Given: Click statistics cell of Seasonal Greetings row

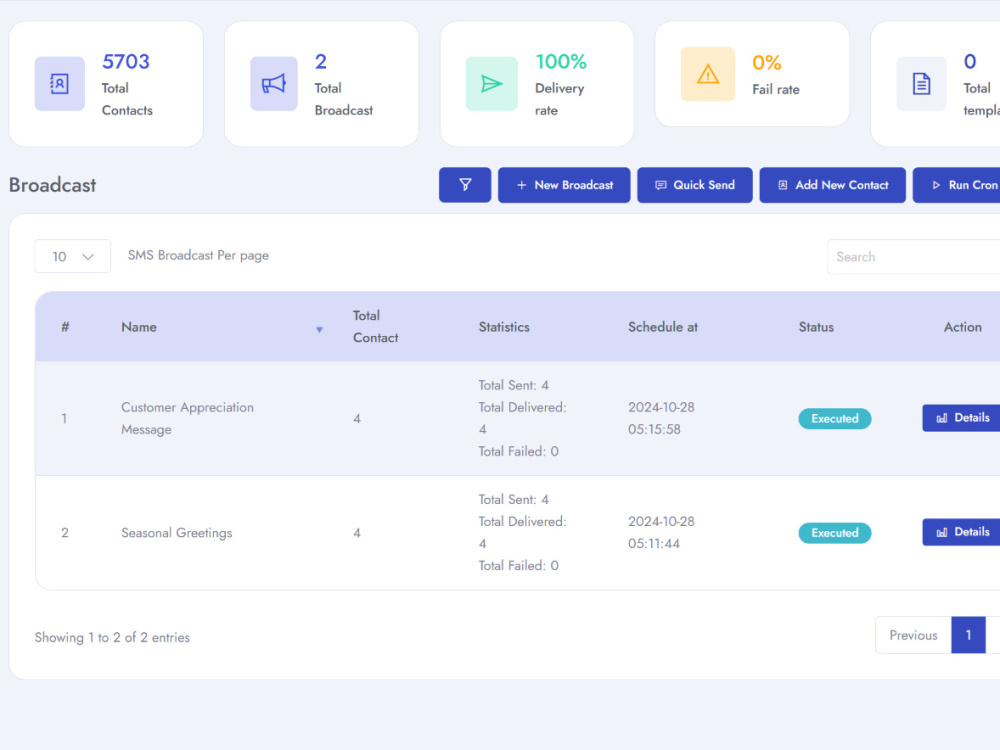Looking at the screenshot, I should click(522, 533).
